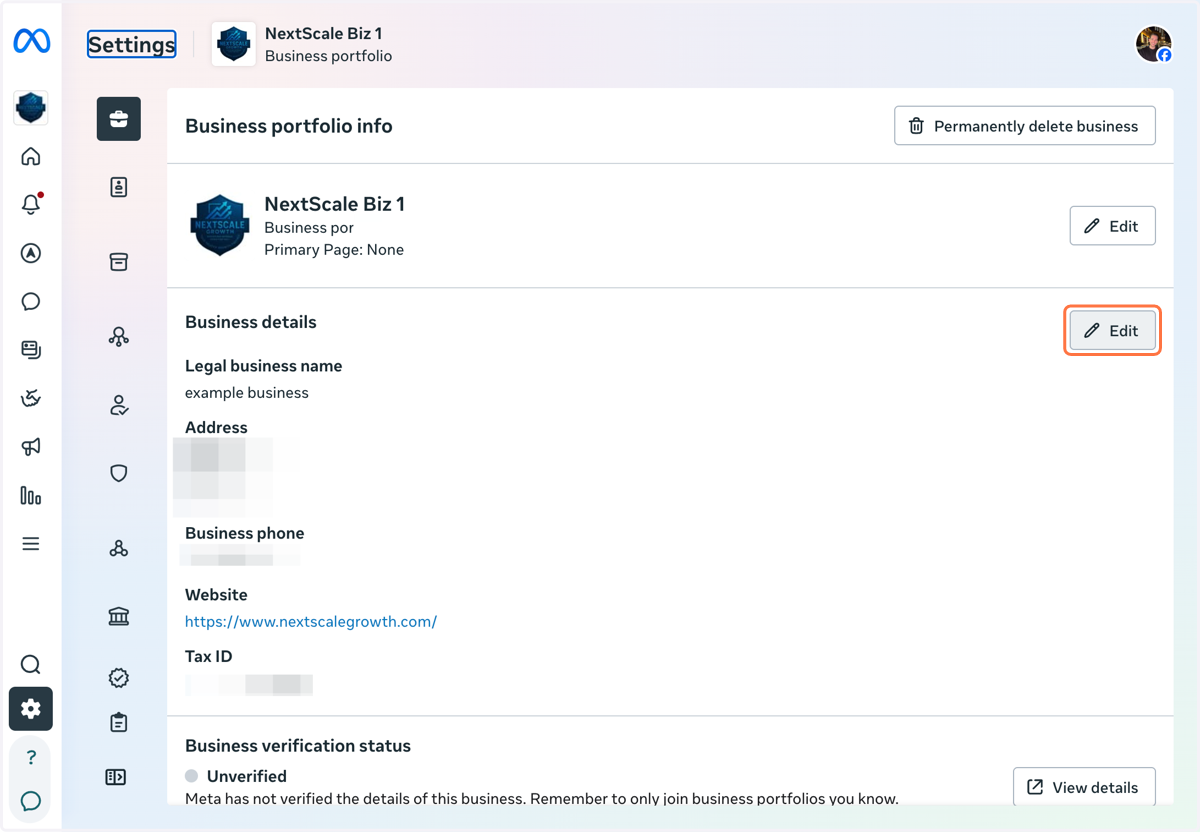Image resolution: width=1200 pixels, height=832 pixels.
Task: Open Ads Manager compass icon
Action: click(x=31, y=253)
